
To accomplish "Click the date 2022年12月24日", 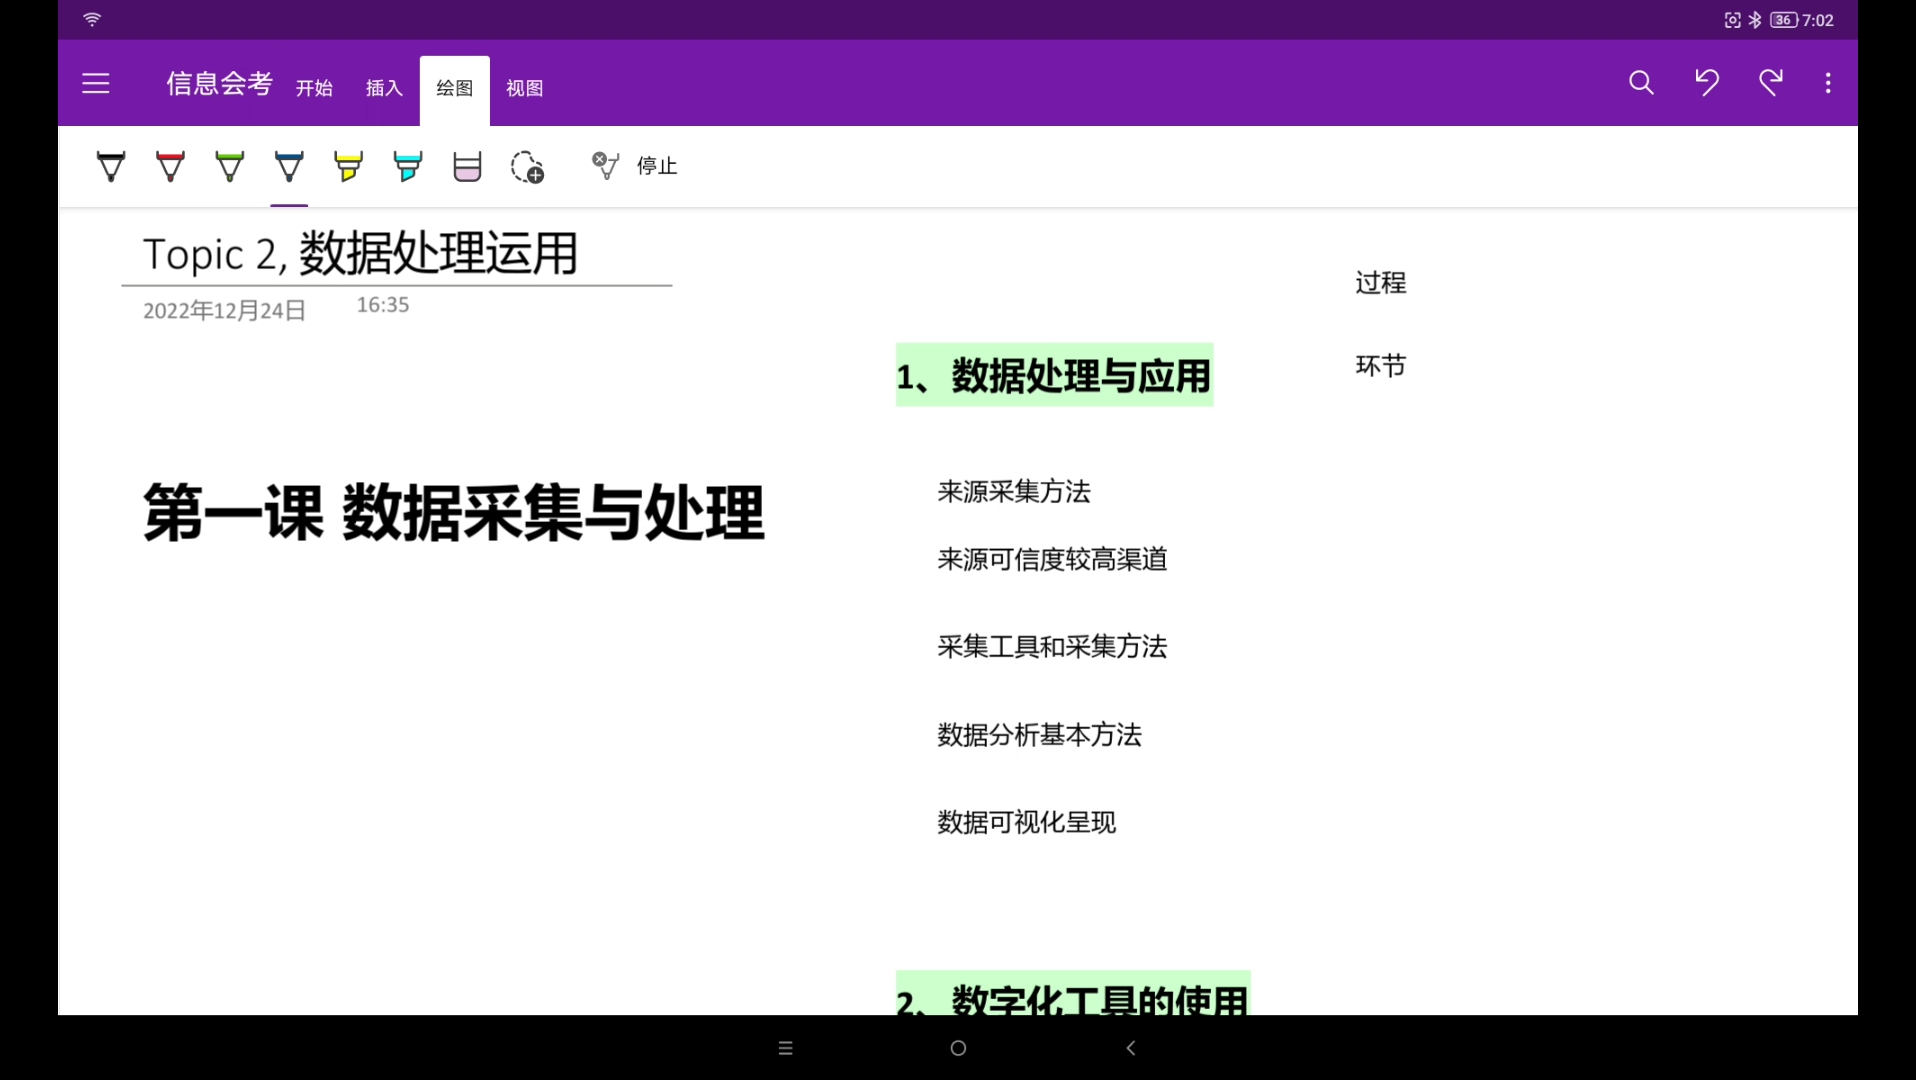I will [224, 311].
